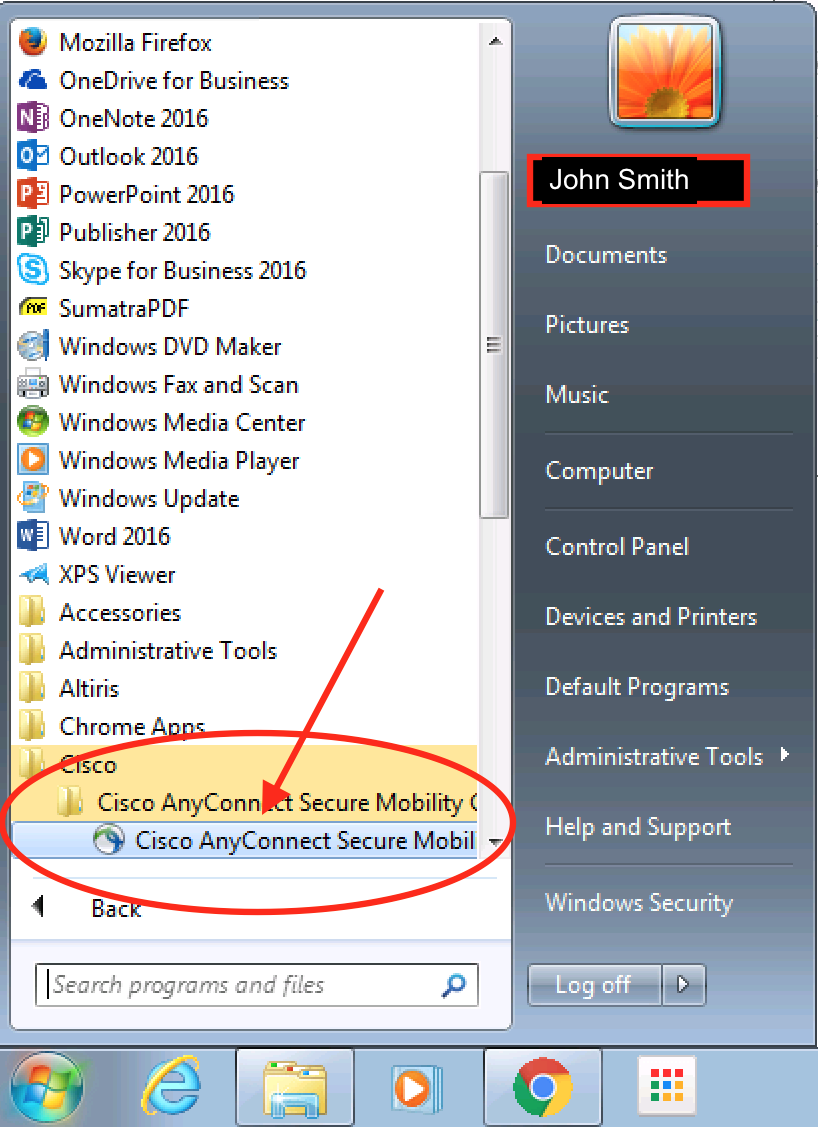Open the colorful grid apps taskbar icon

(x=666, y=1086)
